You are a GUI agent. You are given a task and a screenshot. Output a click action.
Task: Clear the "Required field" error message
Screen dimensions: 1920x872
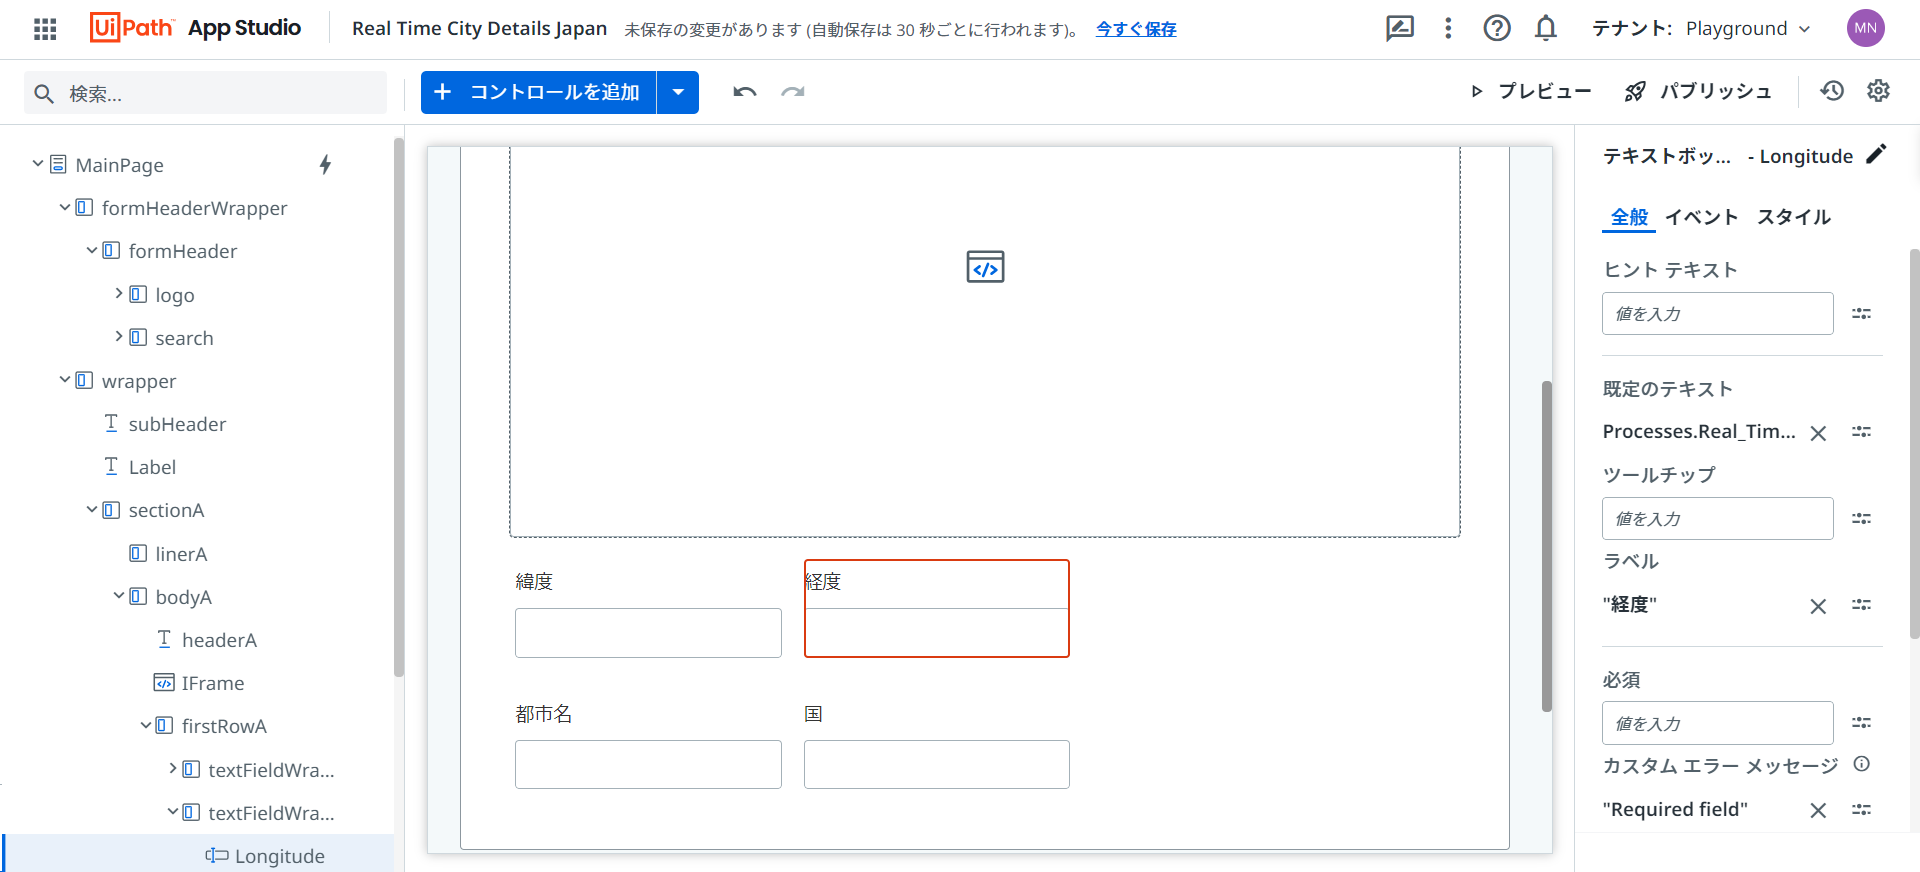pyautogui.click(x=1818, y=810)
